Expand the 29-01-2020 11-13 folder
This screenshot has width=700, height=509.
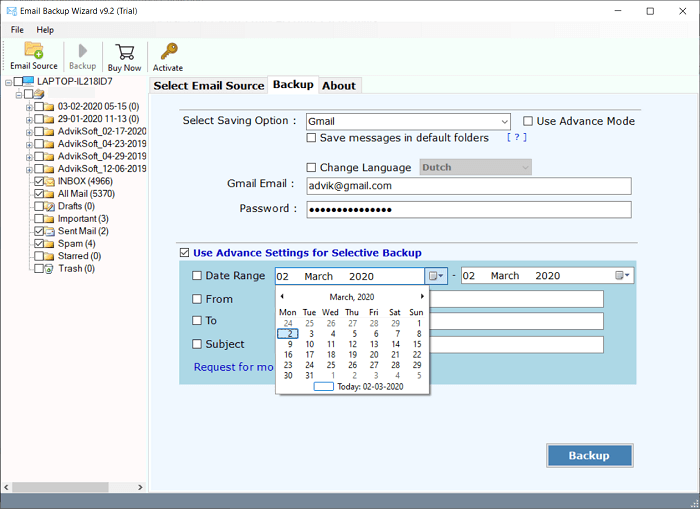pos(29,120)
